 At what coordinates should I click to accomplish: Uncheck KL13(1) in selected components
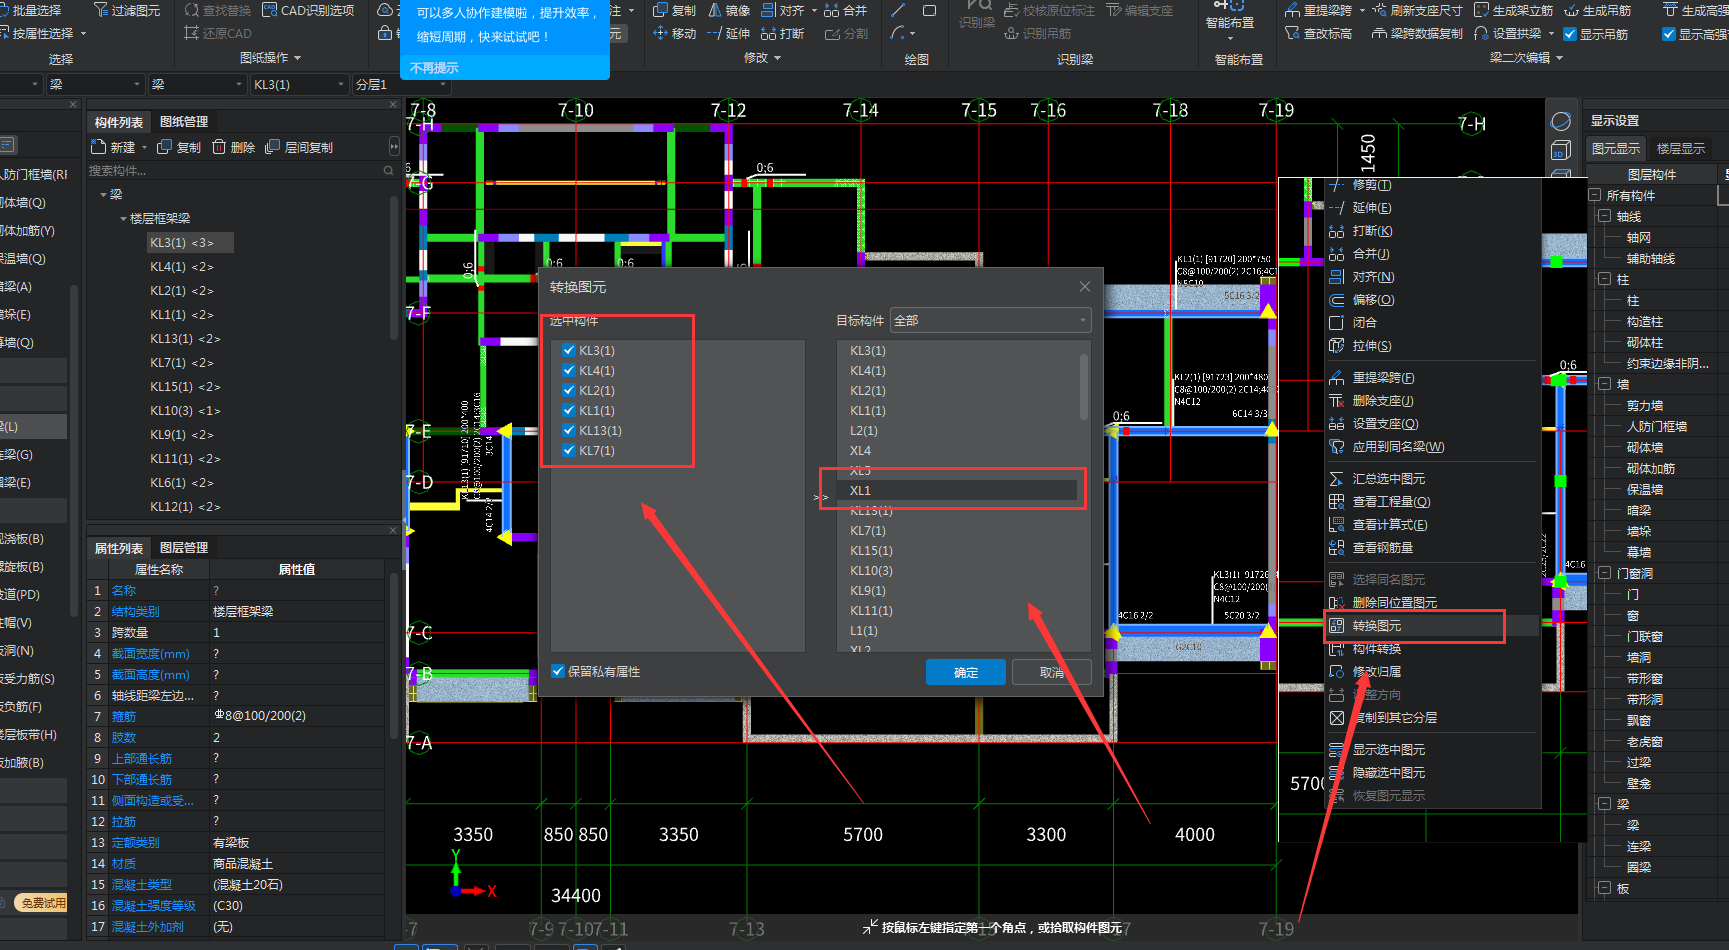pyautogui.click(x=568, y=430)
